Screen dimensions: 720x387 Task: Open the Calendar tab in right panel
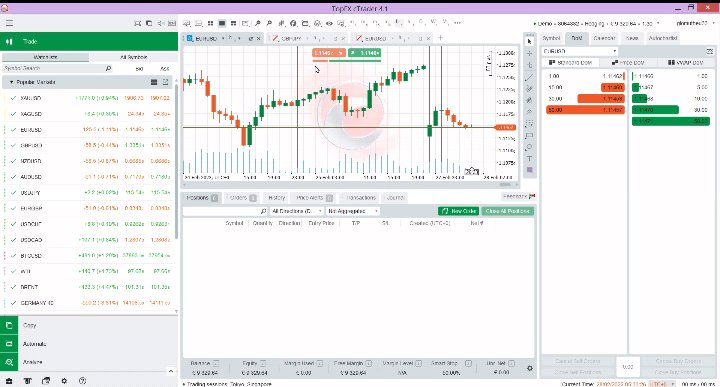pyautogui.click(x=604, y=39)
